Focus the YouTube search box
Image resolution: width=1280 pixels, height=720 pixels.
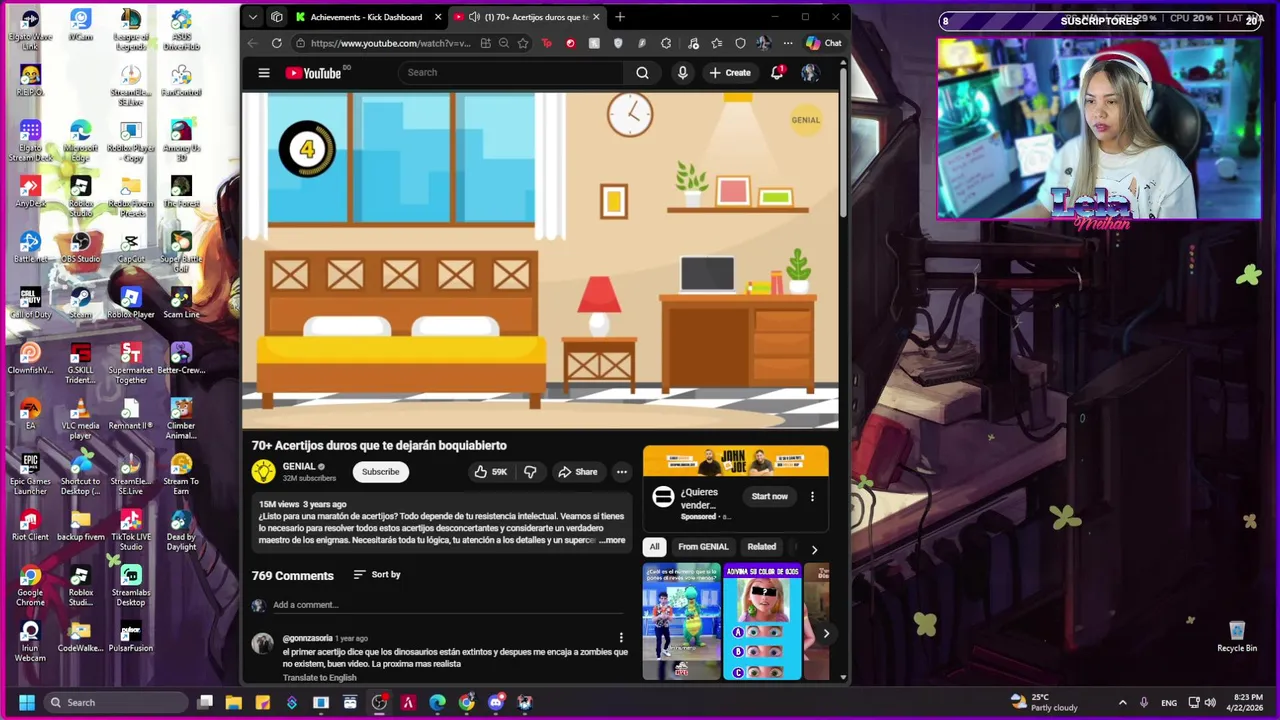(510, 72)
